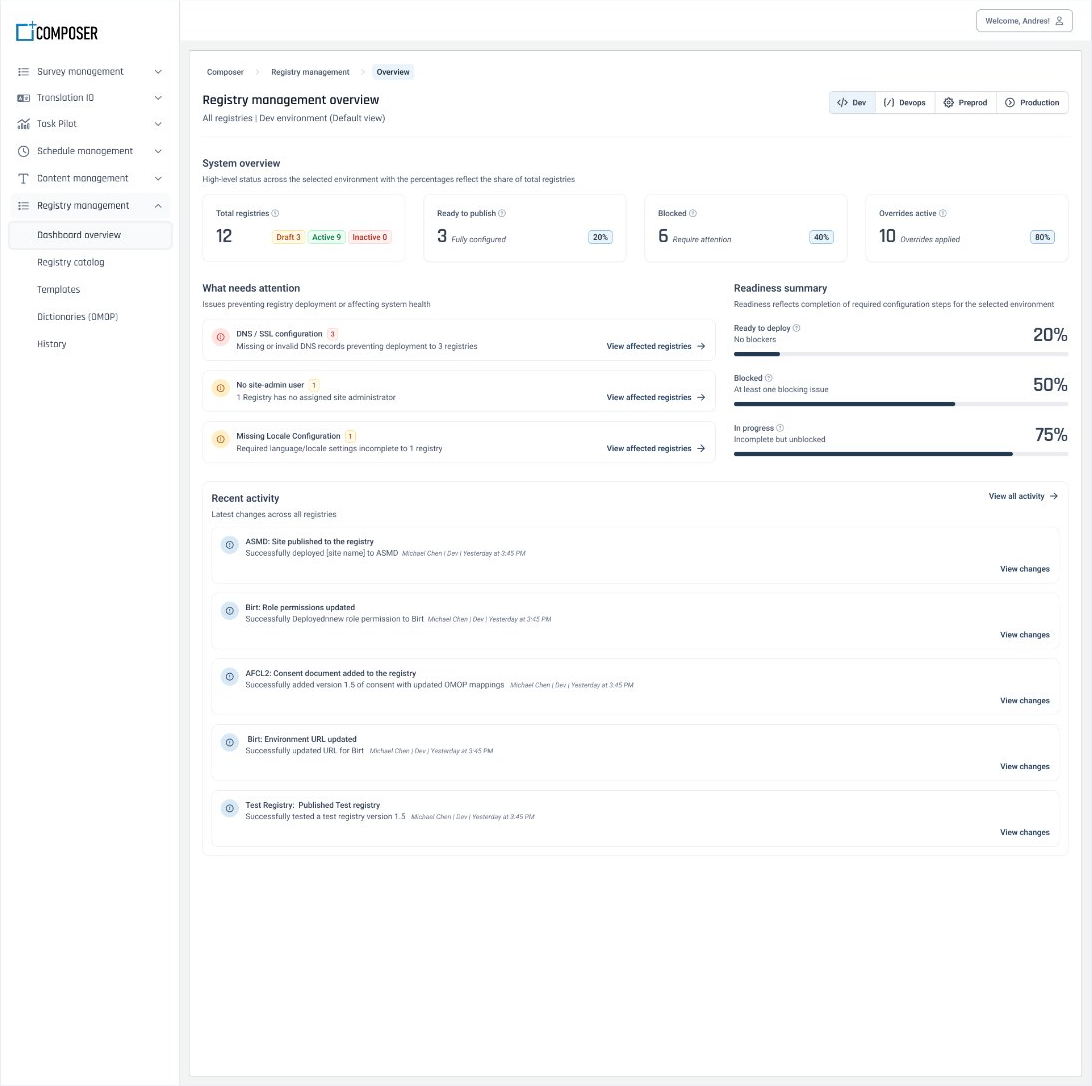
Task: Switch to Production environment tab
Action: point(1032,102)
